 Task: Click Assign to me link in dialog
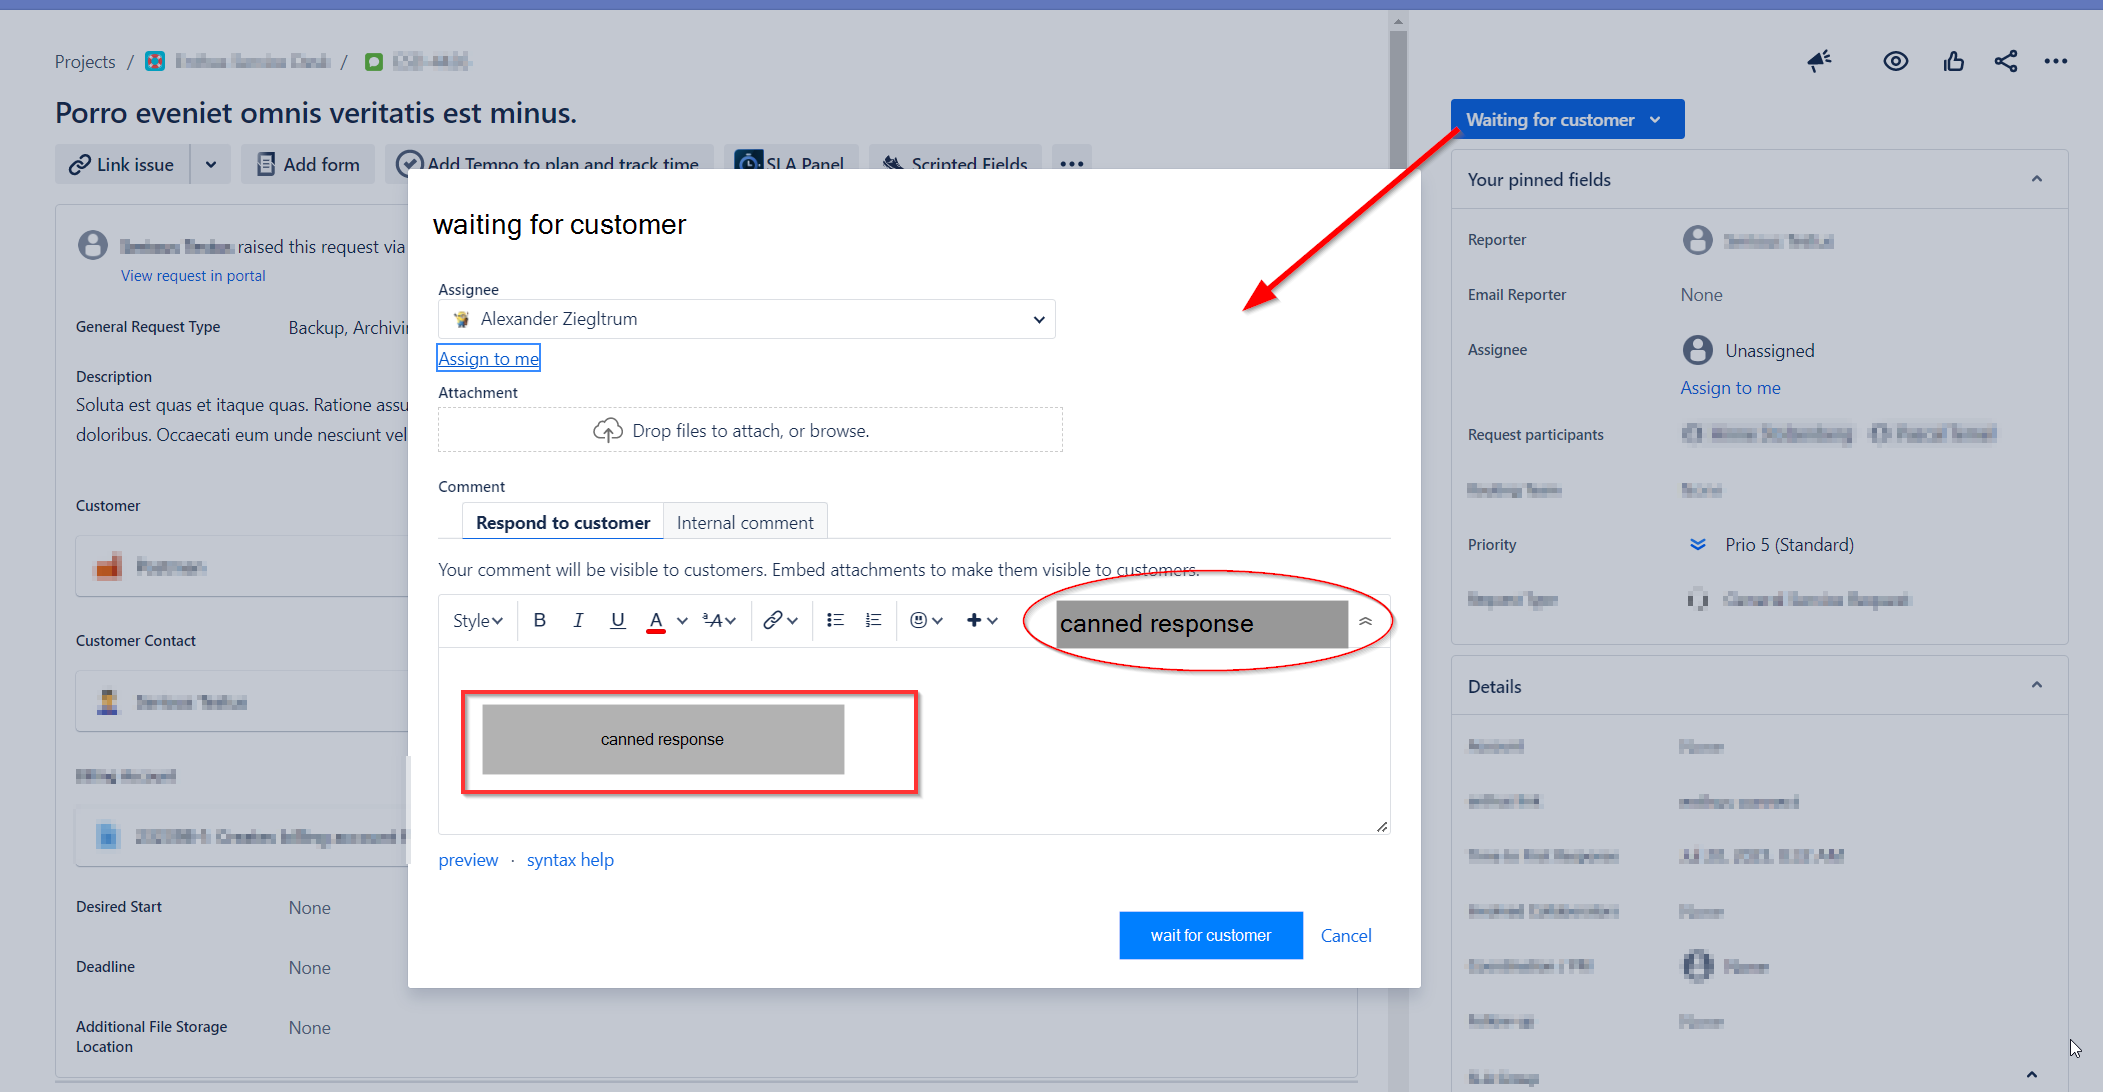tap(488, 358)
